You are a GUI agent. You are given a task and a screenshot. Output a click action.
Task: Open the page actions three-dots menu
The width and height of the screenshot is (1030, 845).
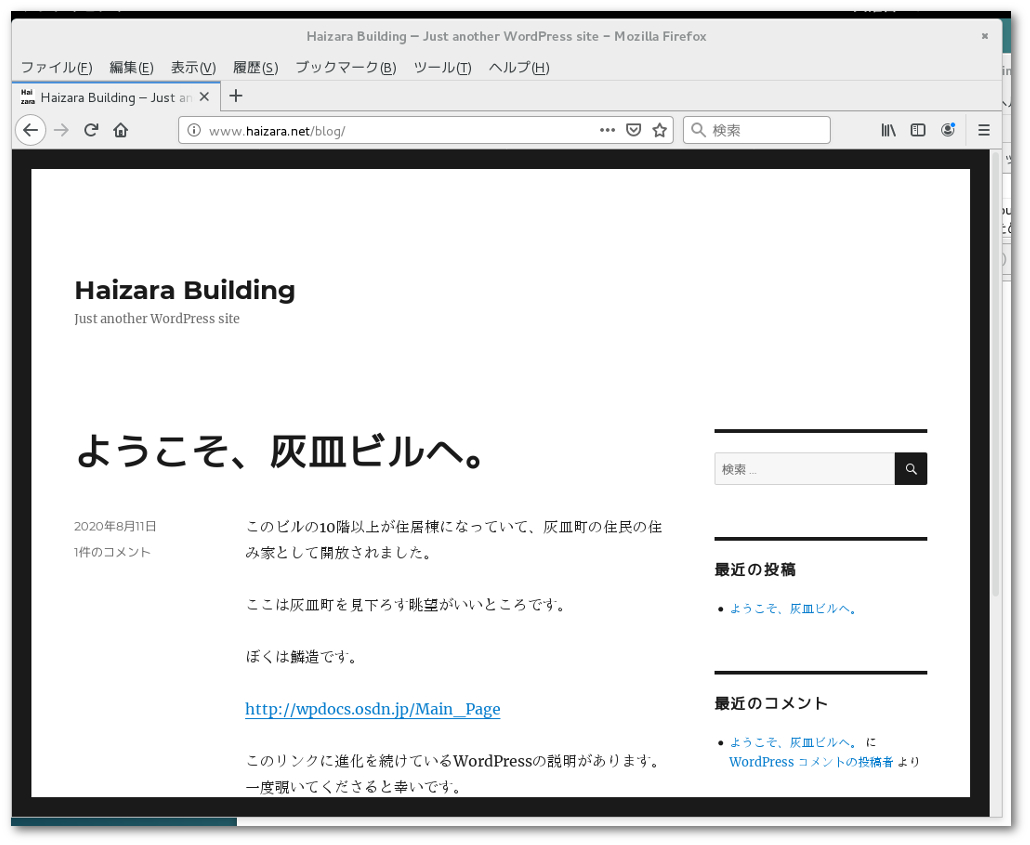click(607, 130)
